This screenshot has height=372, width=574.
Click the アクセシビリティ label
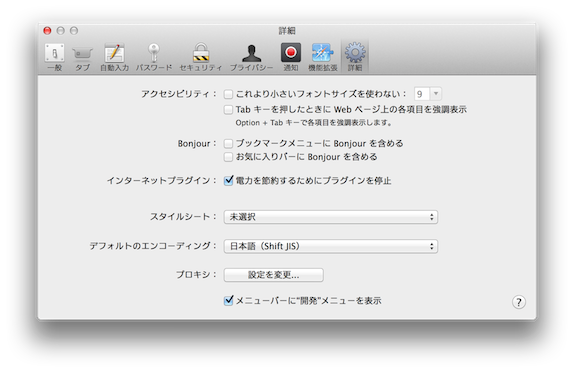(x=179, y=94)
